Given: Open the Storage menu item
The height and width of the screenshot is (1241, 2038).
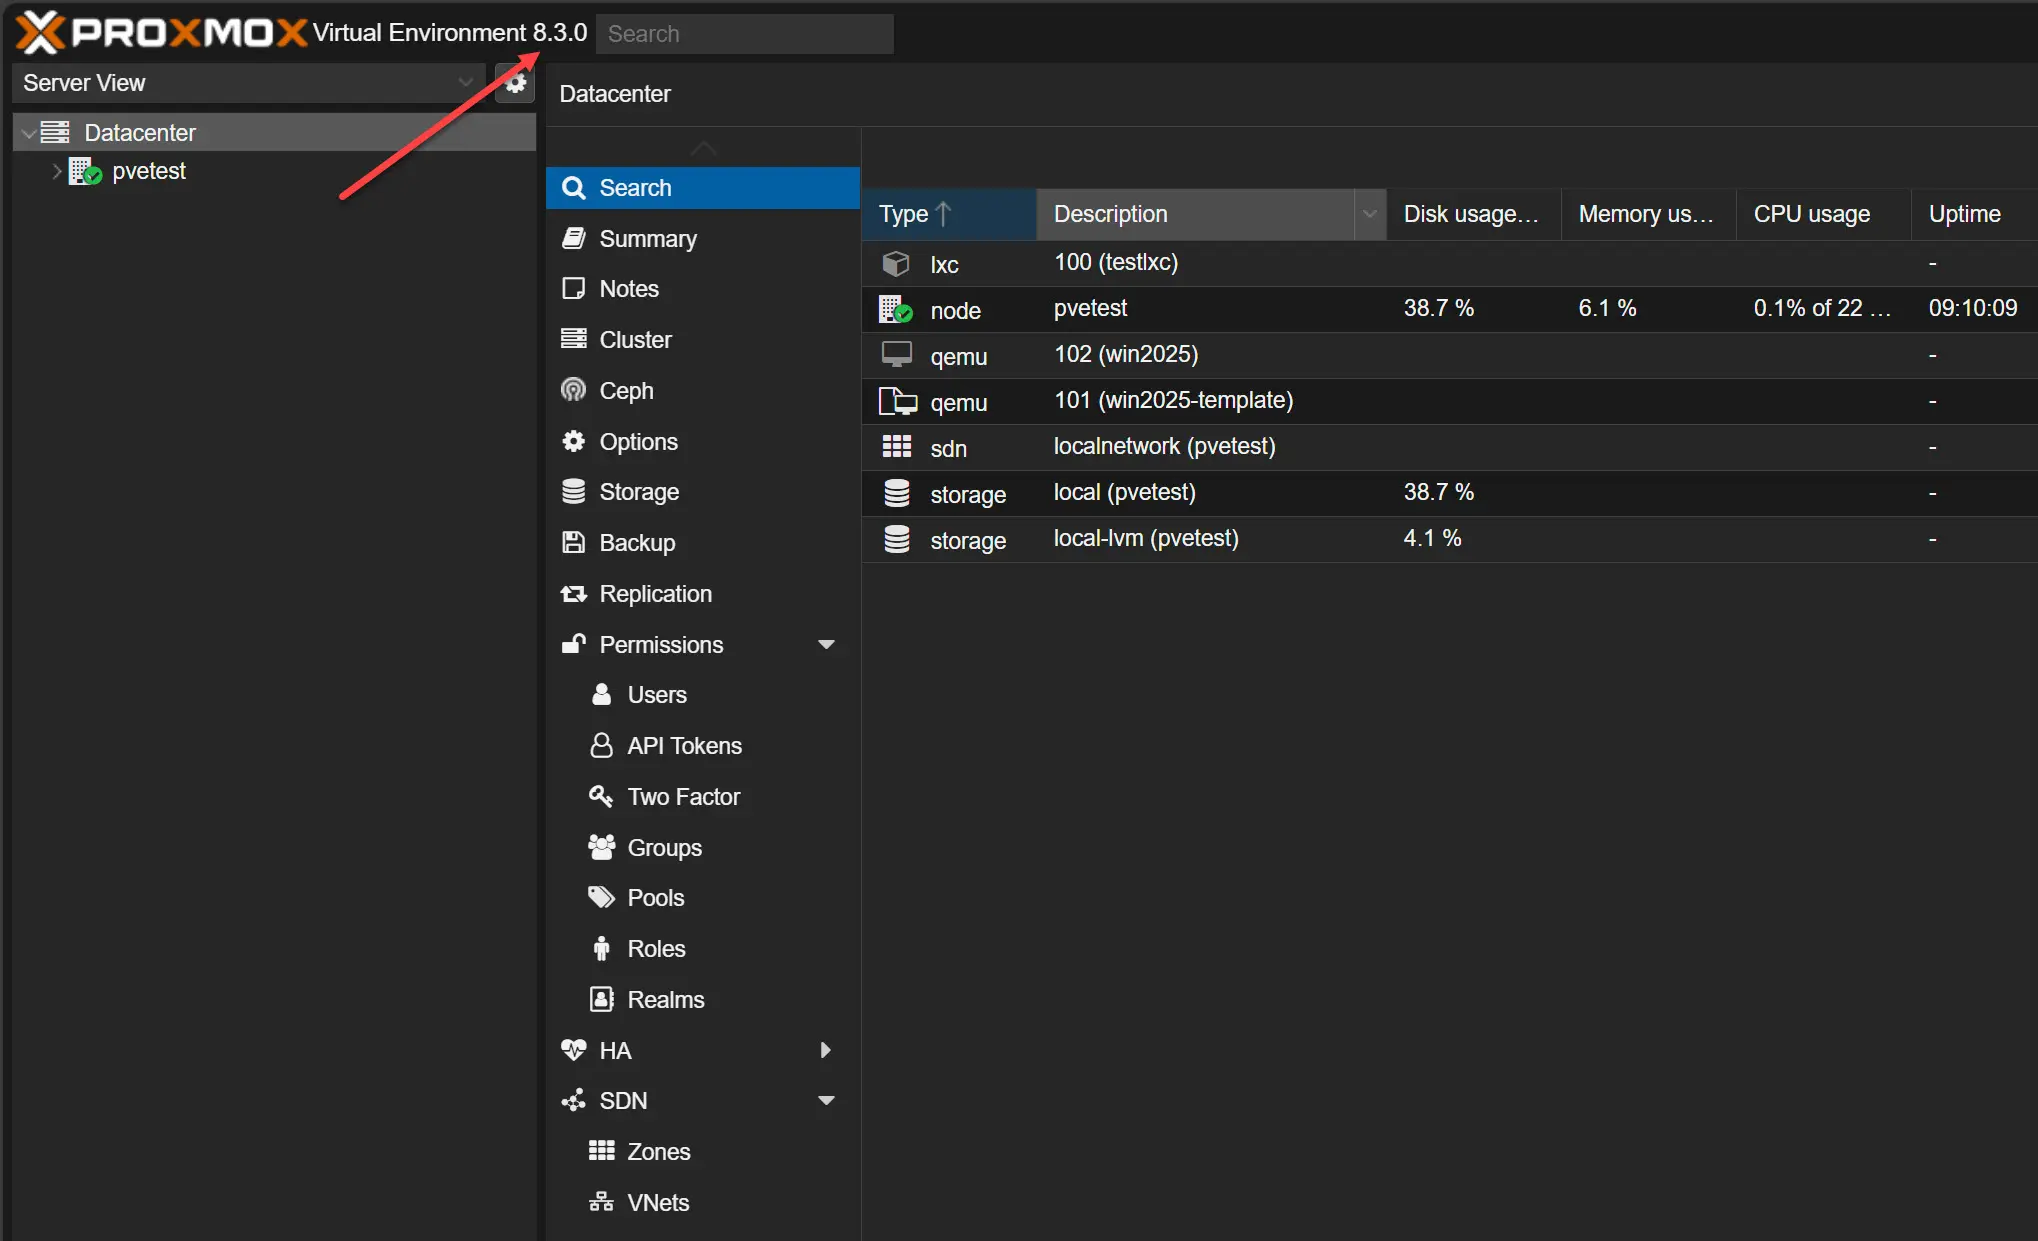Looking at the screenshot, I should pyautogui.click(x=638, y=491).
